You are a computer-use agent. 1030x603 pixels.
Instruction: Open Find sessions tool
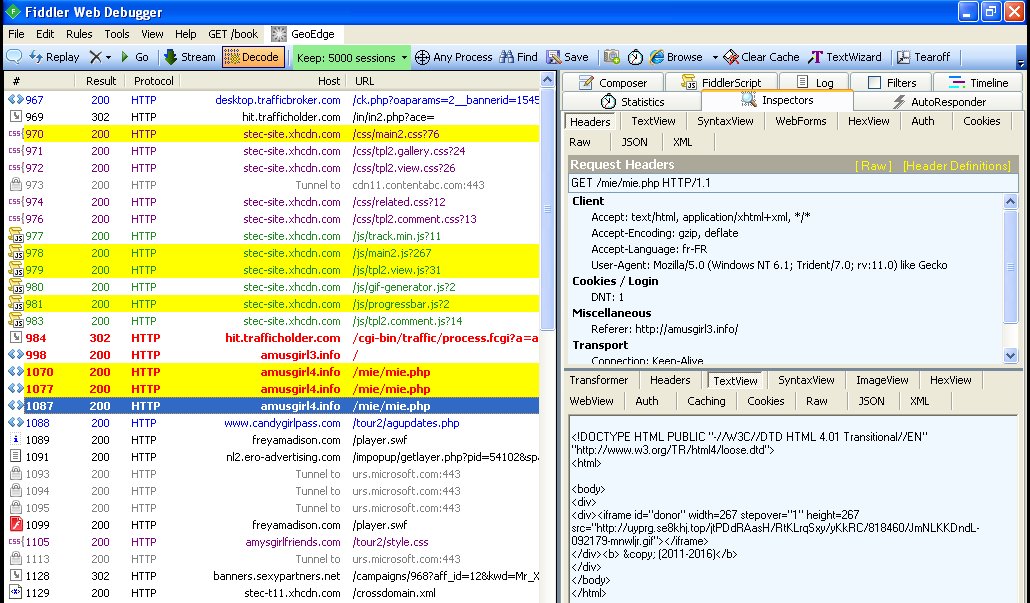pos(518,57)
